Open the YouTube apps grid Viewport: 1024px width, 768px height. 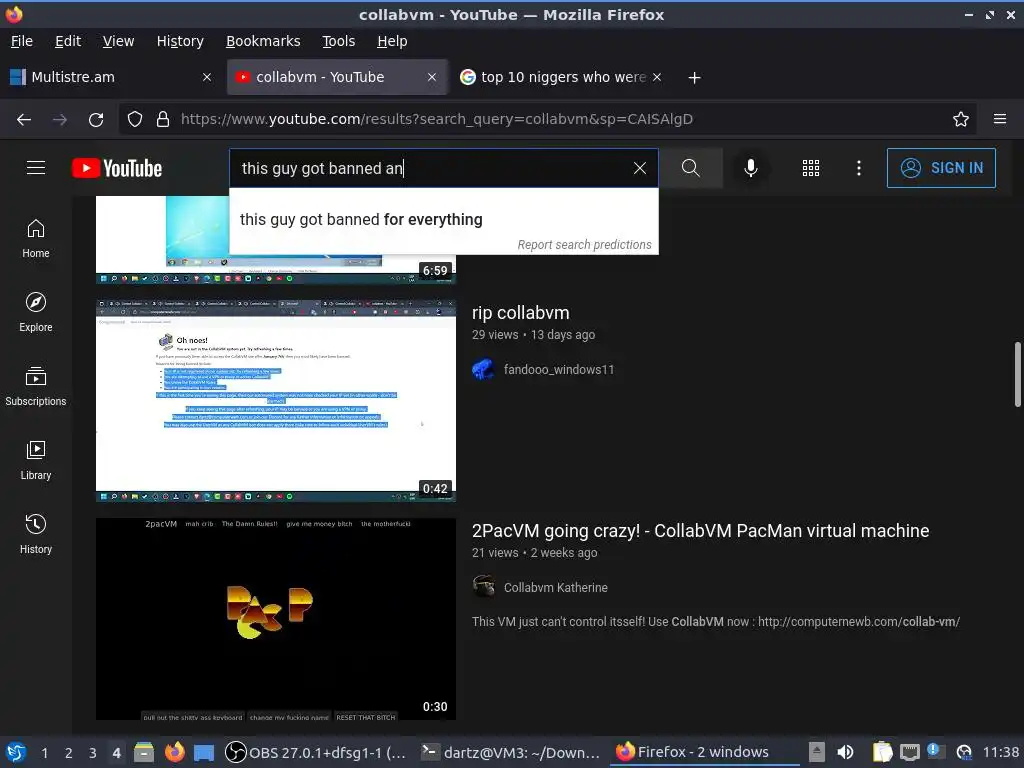[810, 168]
